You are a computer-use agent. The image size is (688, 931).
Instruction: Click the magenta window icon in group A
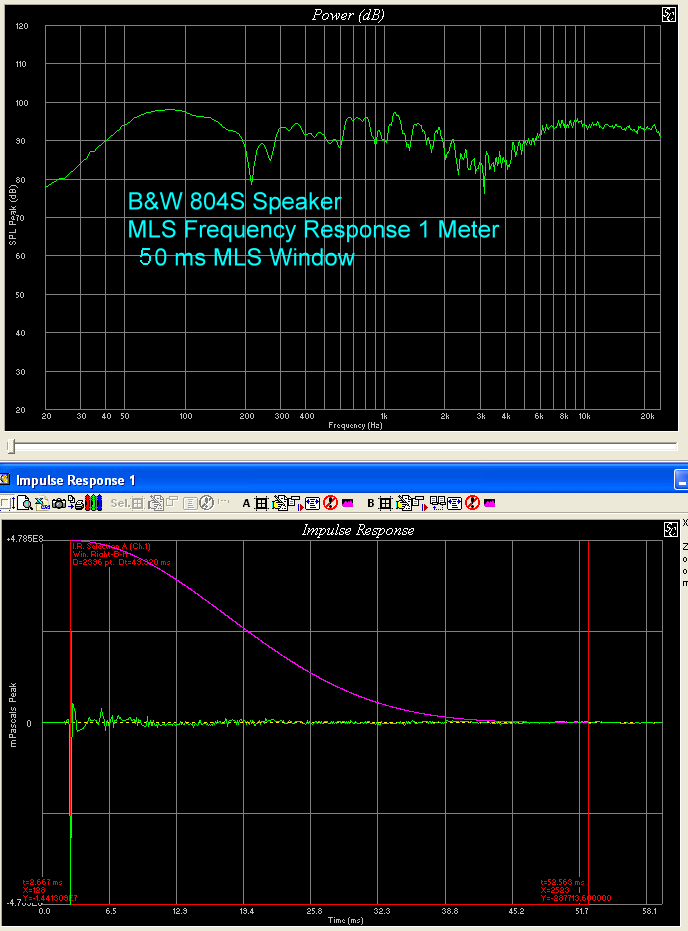pos(348,504)
